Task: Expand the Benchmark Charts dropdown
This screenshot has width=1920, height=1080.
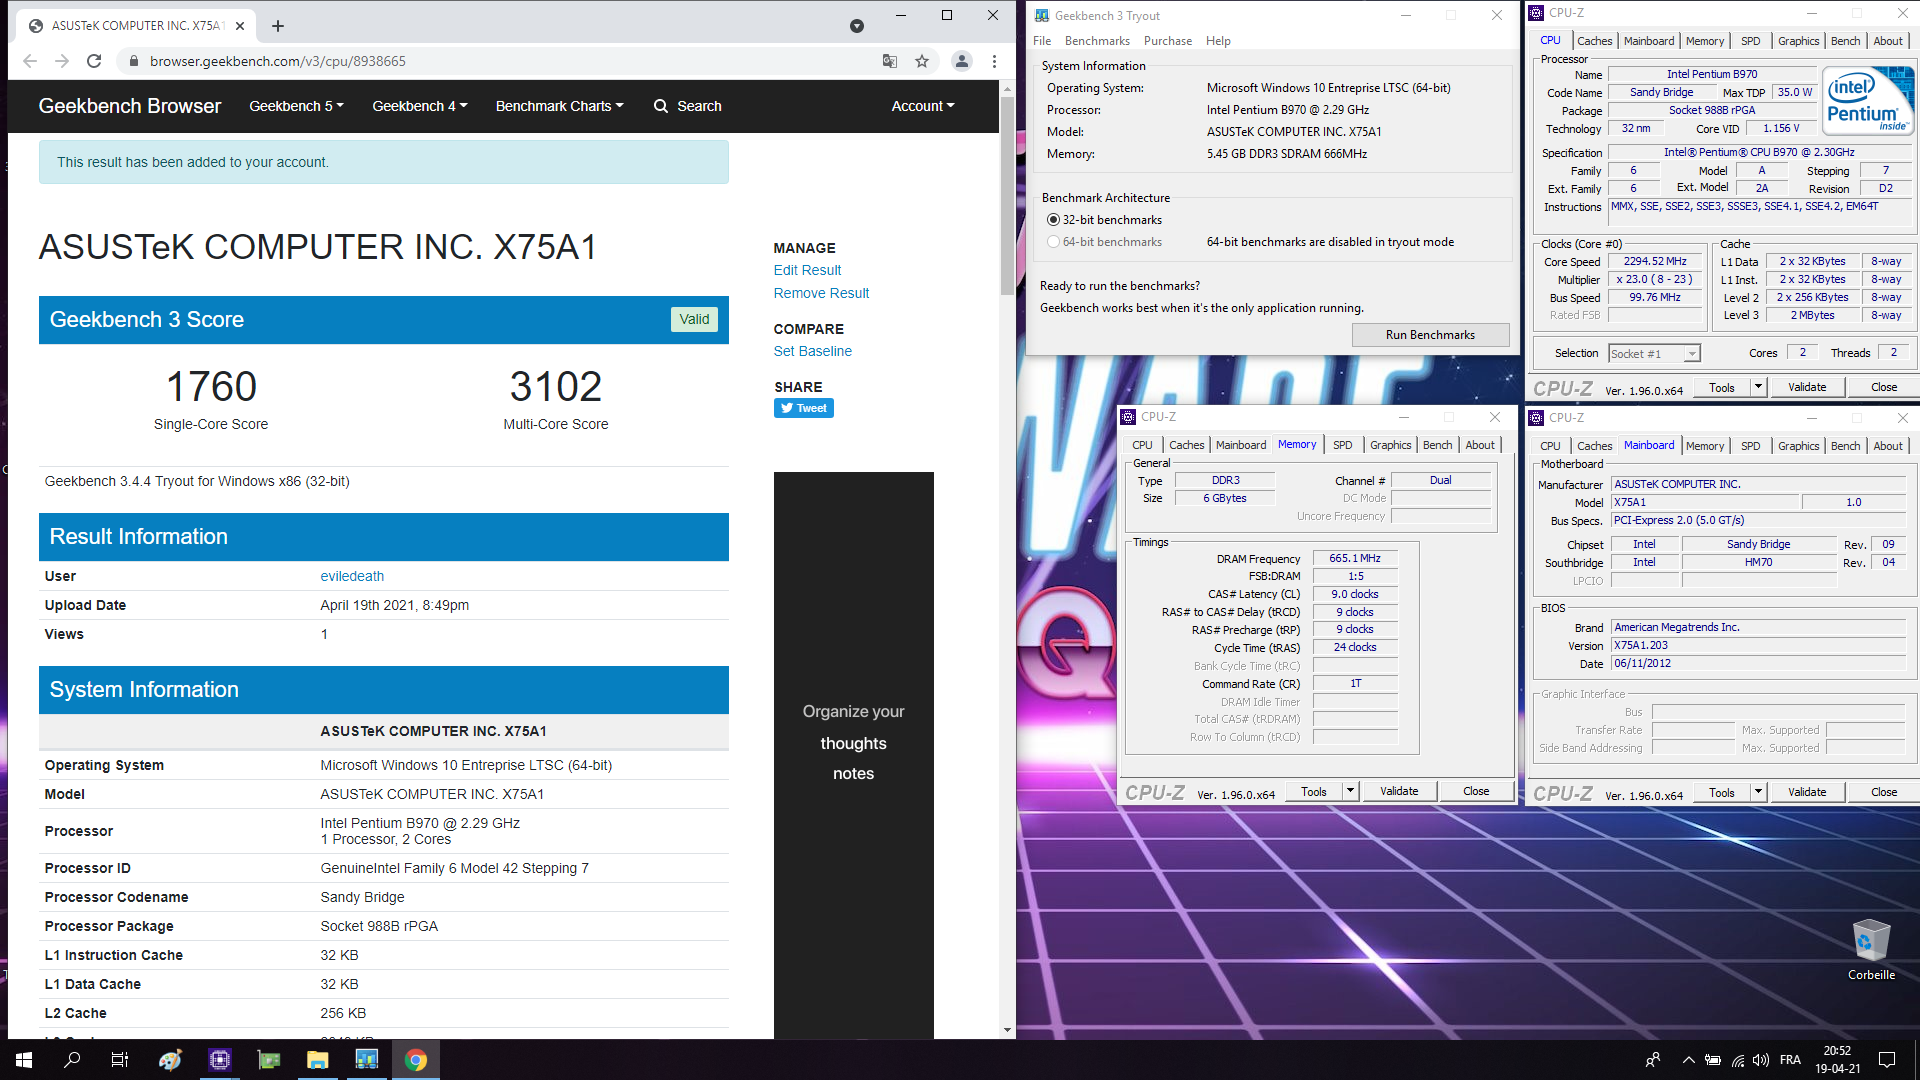Action: coord(559,106)
